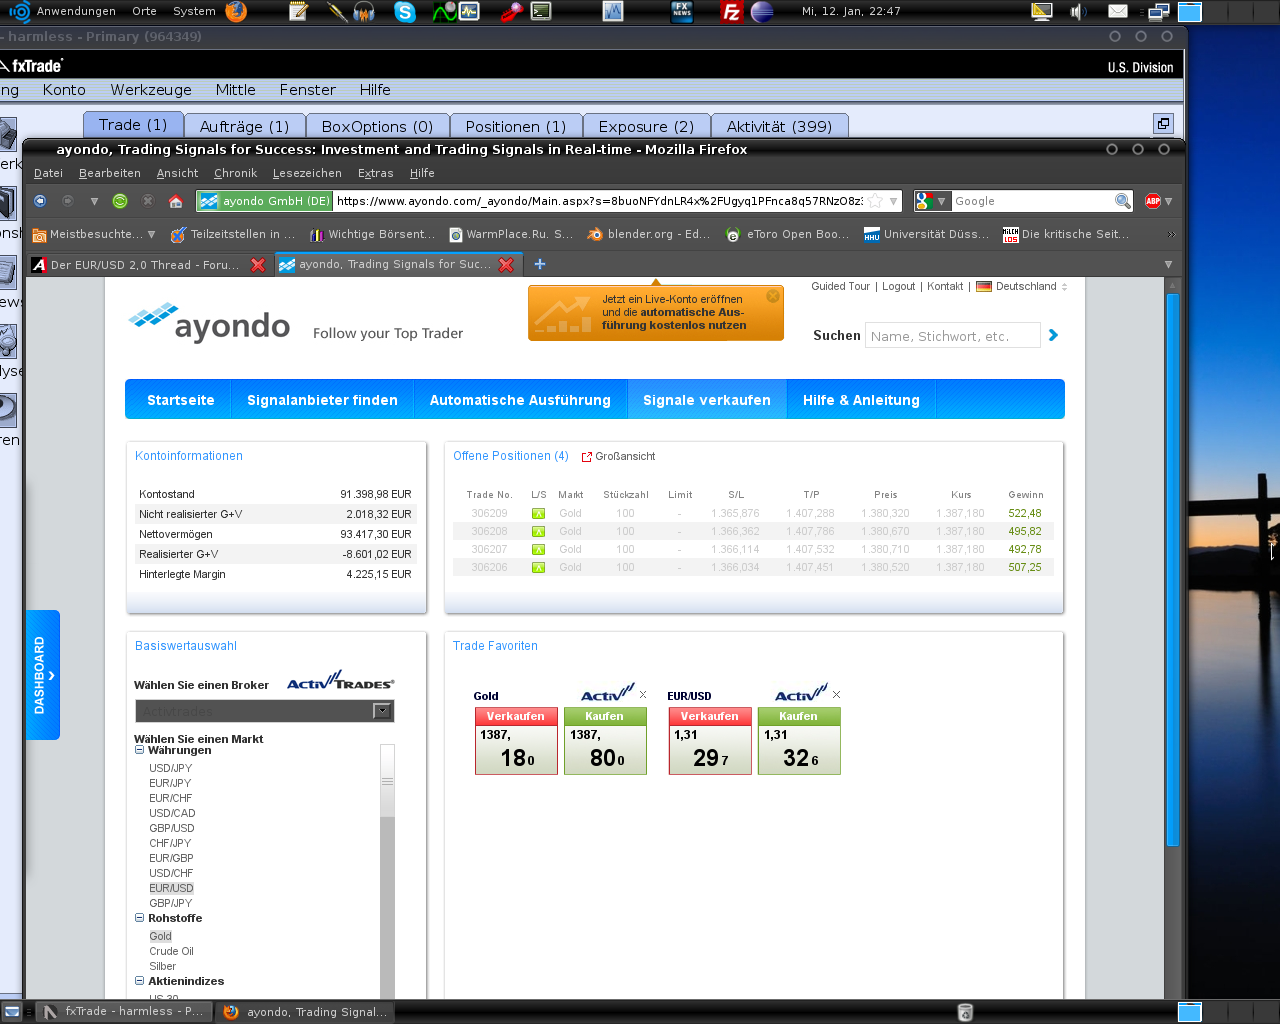The height and width of the screenshot is (1024, 1280).
Task: Close the 'Der EUR/USD 2,0 Thread' tab
Action: coord(258,265)
